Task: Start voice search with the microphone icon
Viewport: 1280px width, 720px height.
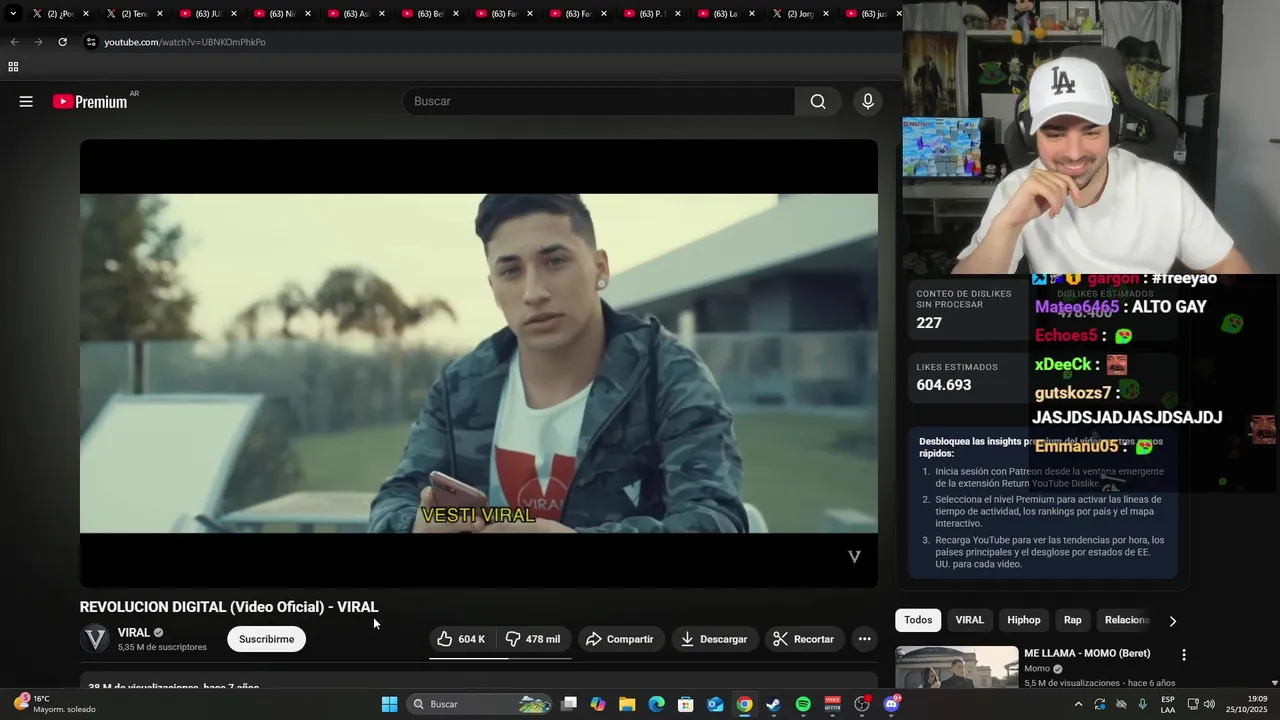Action: 867,101
